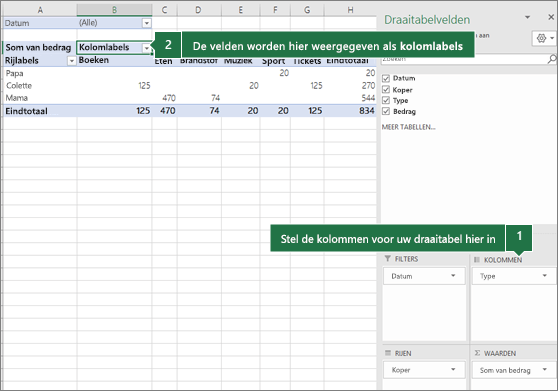
Task: Open the Rijlabels filter dropdown
Action: [72, 61]
